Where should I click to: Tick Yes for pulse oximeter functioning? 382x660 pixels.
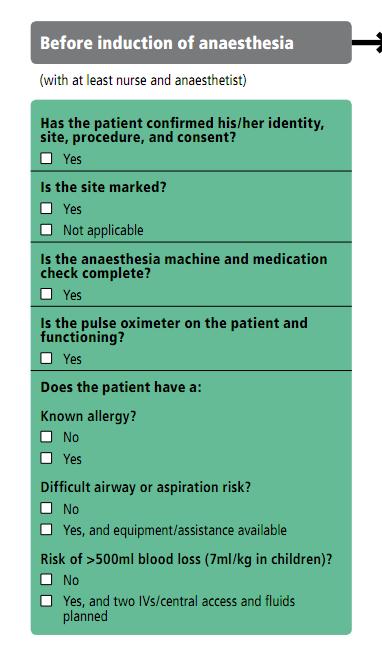point(46,358)
